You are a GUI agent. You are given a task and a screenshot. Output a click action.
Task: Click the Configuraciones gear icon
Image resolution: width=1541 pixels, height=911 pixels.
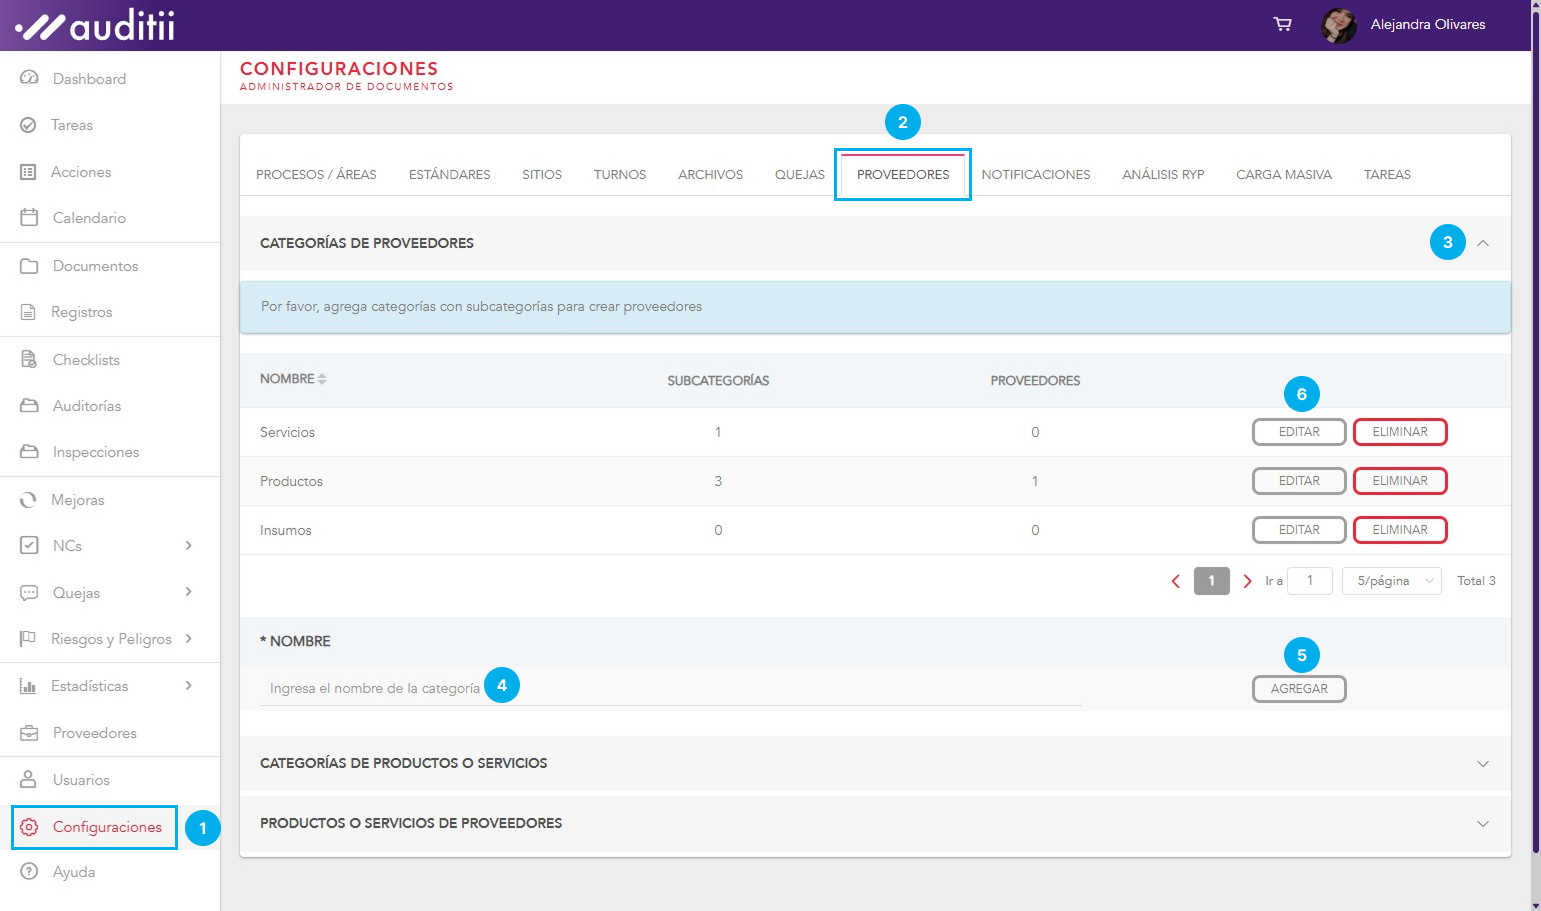(29, 827)
